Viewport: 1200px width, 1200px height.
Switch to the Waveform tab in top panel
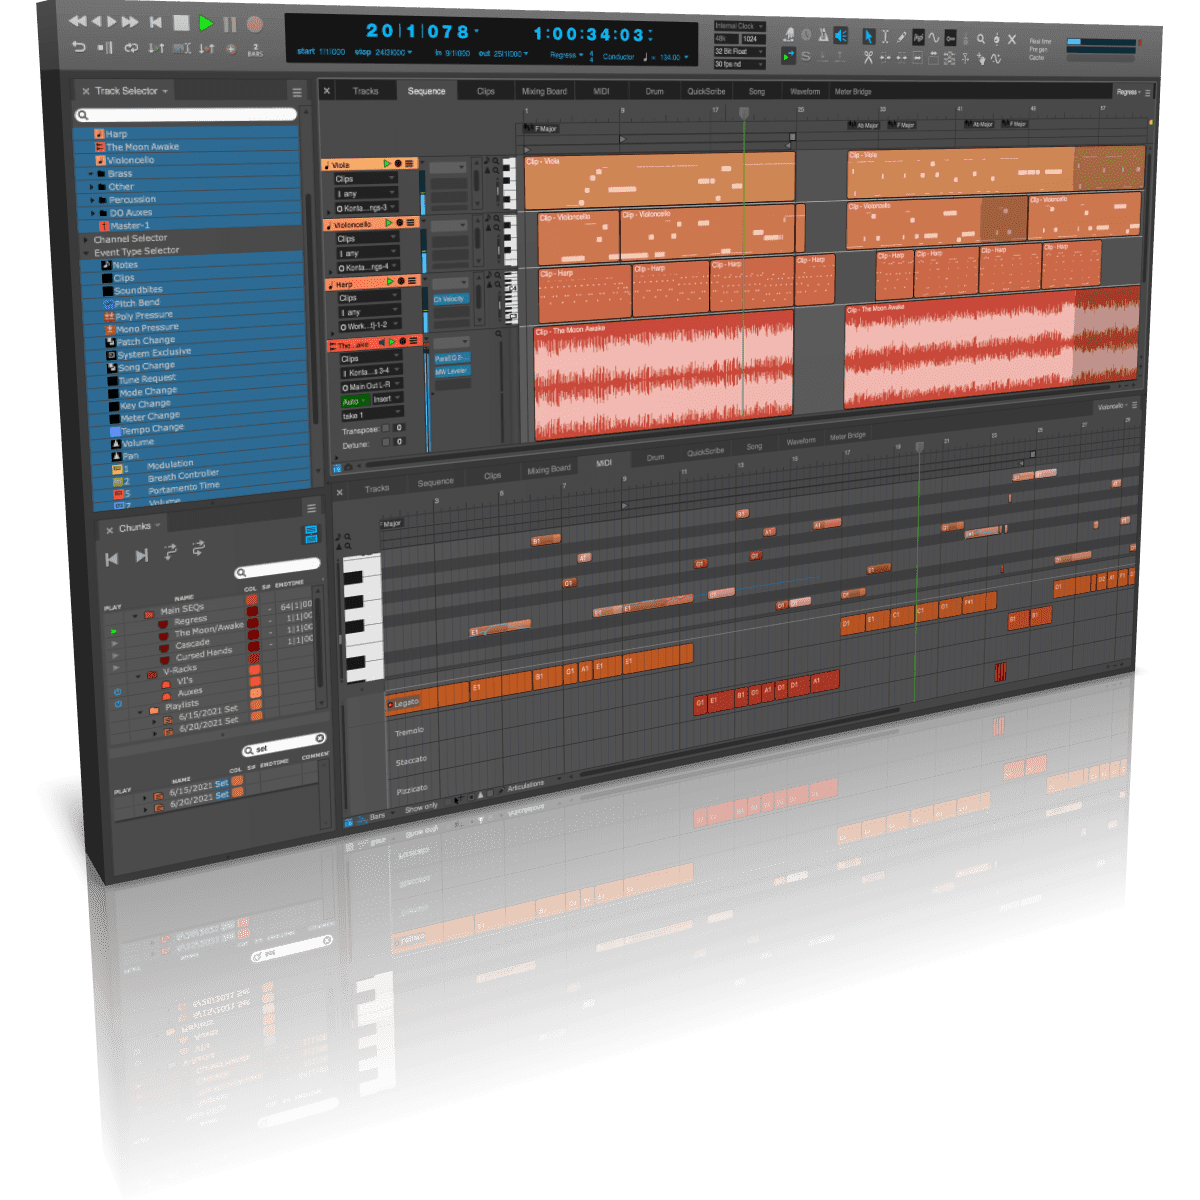805,92
